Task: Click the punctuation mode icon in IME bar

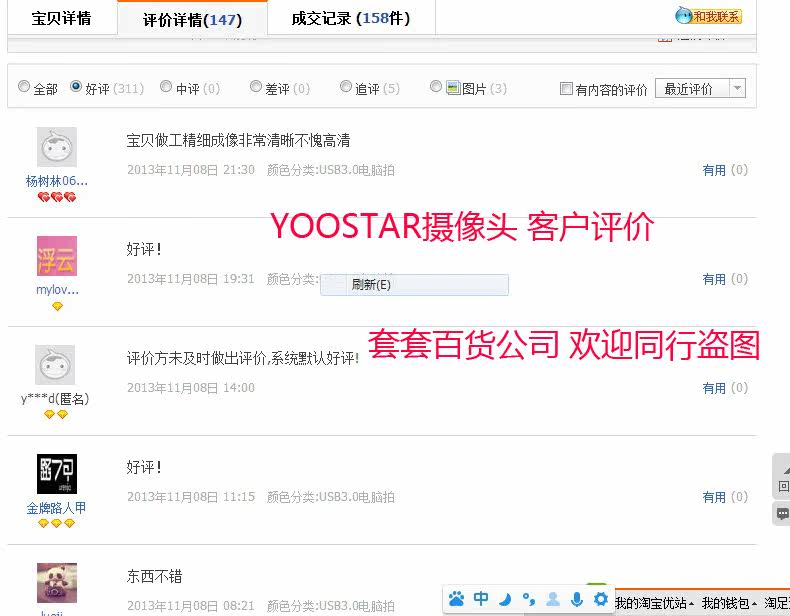Action: (529, 599)
